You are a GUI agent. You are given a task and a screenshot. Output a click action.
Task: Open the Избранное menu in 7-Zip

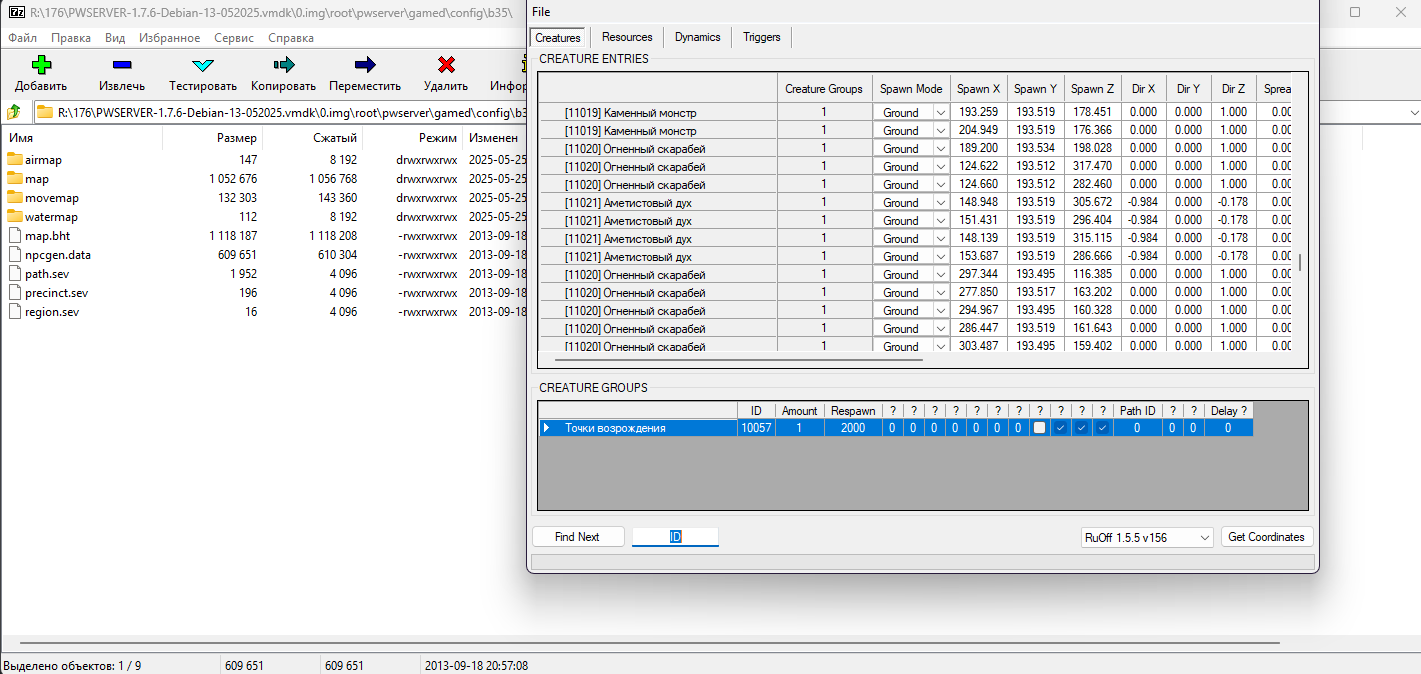pos(167,38)
